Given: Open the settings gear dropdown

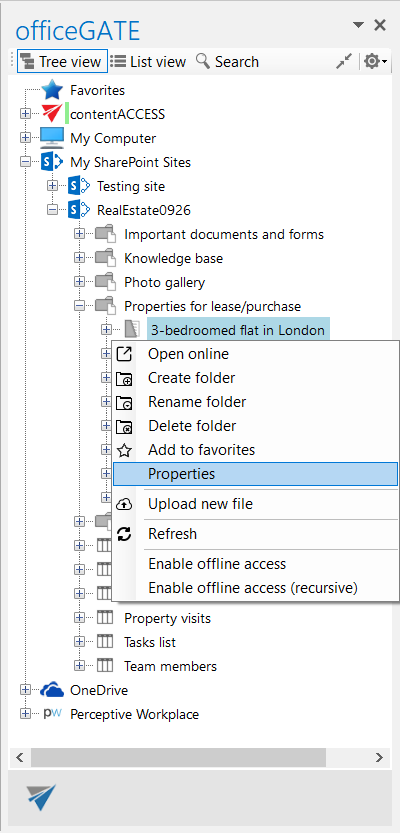Looking at the screenshot, I should coord(375,62).
